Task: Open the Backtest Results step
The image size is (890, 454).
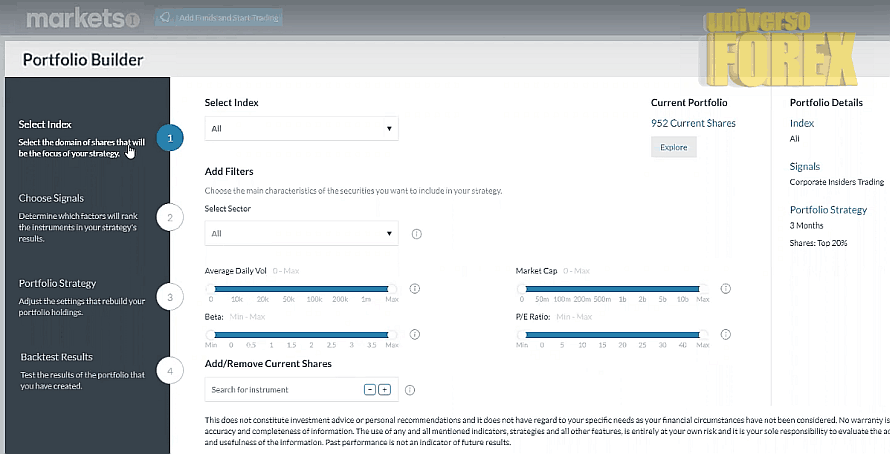Action: pos(57,357)
